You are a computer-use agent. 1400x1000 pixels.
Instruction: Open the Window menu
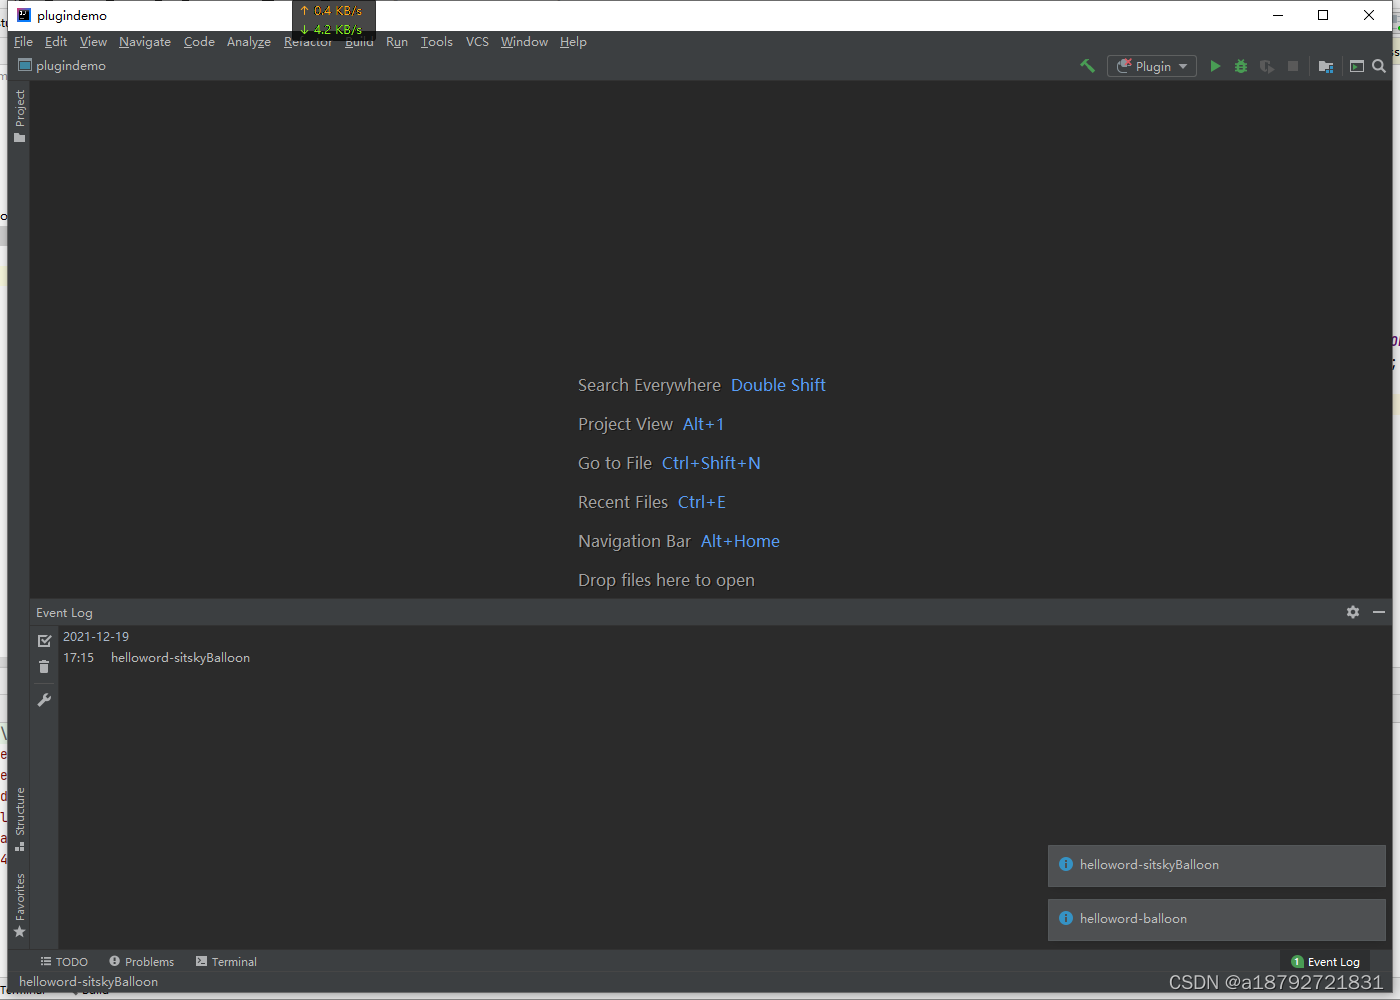[x=524, y=42]
